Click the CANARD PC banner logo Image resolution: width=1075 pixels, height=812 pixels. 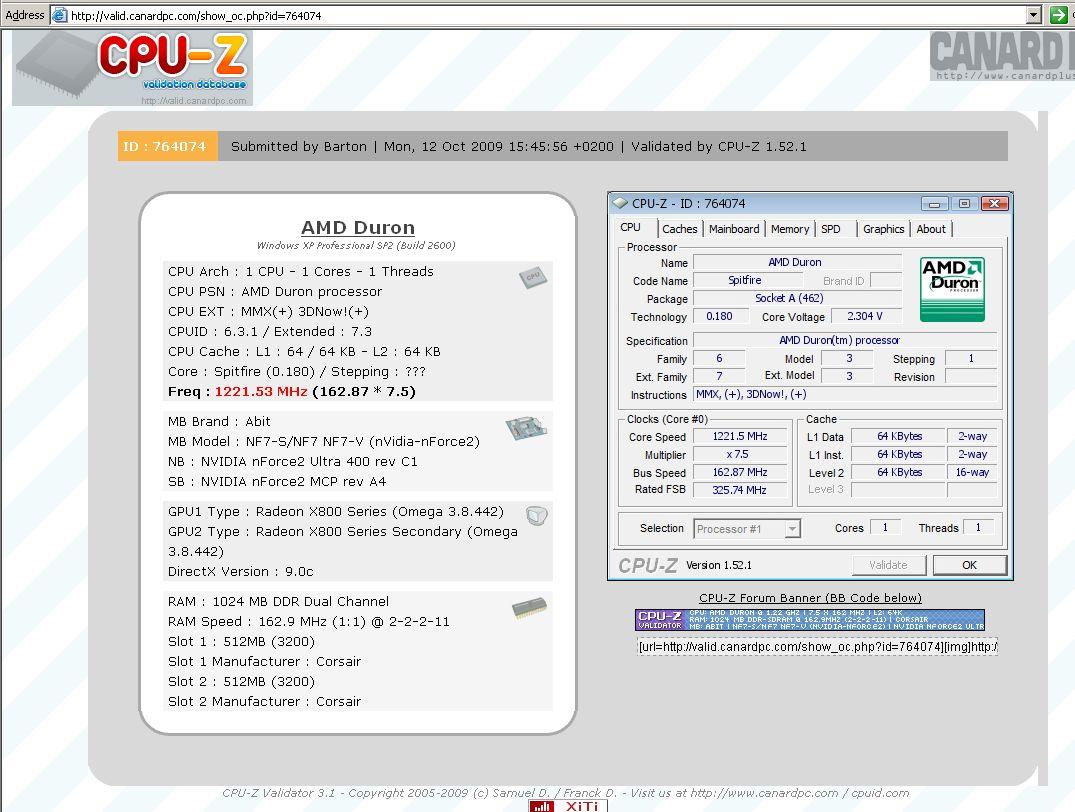(x=1002, y=56)
